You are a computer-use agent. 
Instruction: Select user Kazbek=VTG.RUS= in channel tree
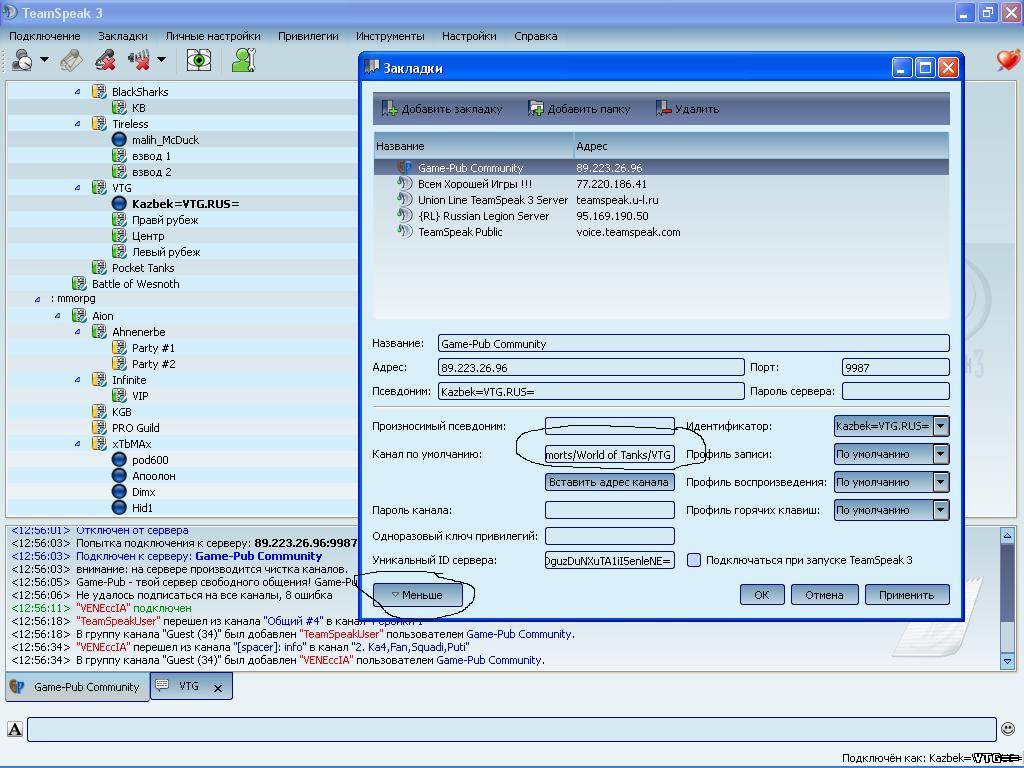point(185,204)
